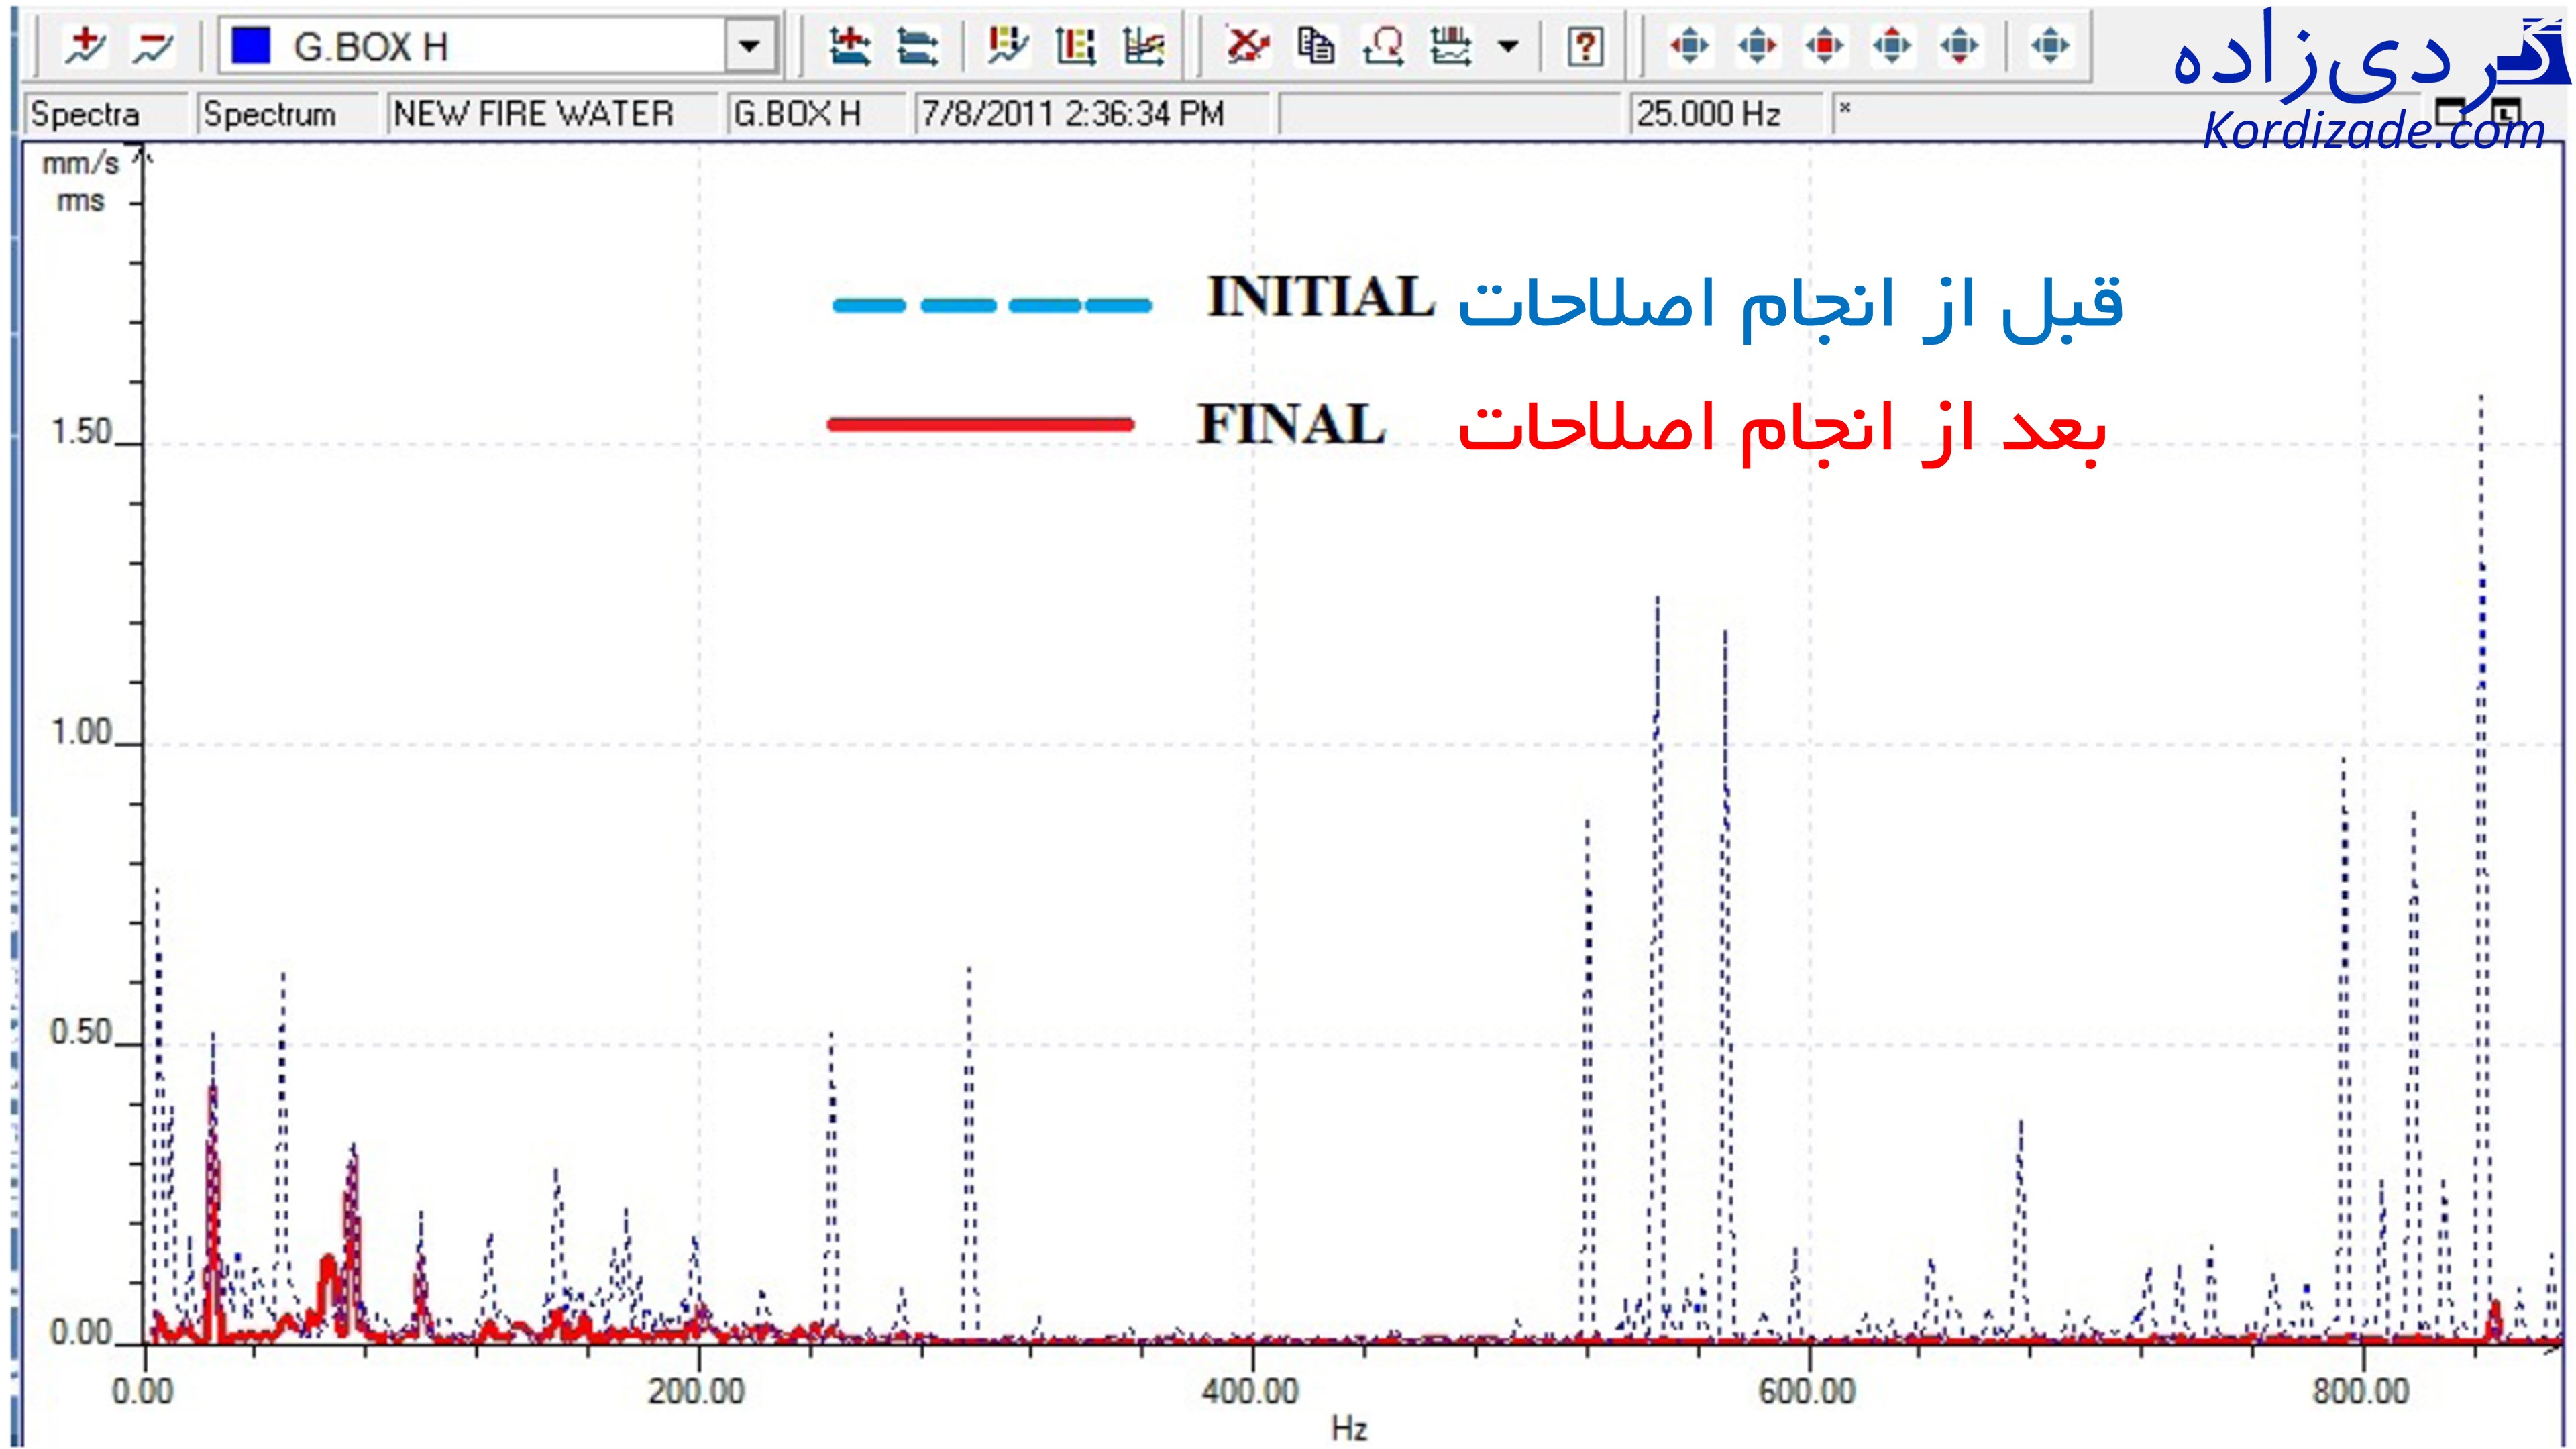Expand the plot layout dropdown arrow
This screenshot has width=2576, height=1449.
click(x=1508, y=46)
